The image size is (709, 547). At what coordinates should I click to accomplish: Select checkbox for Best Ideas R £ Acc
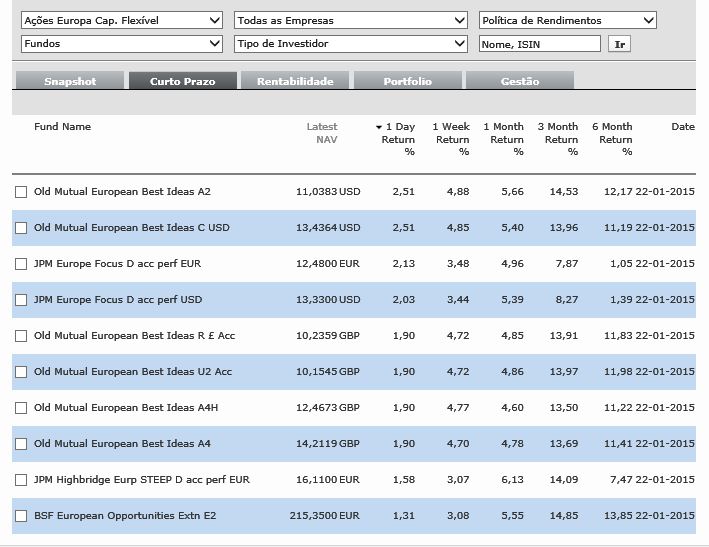pyautogui.click(x=21, y=336)
